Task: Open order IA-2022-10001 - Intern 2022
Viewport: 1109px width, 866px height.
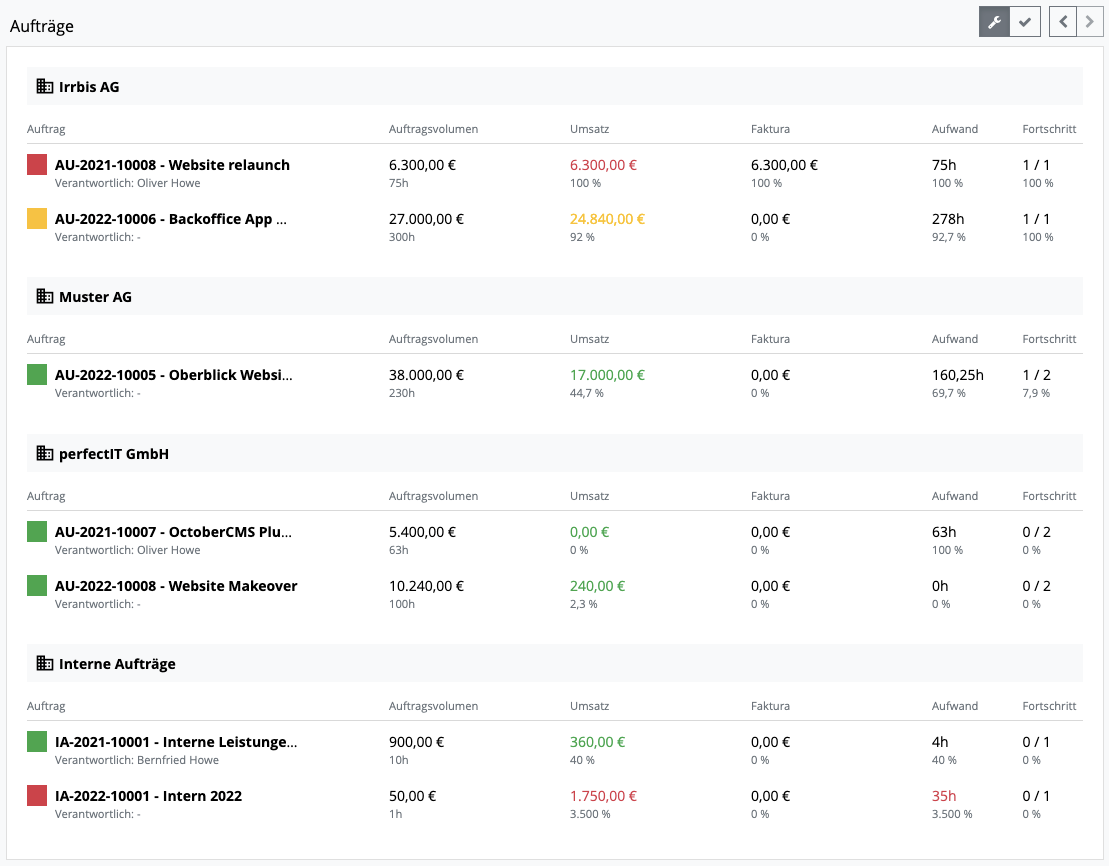Action: (149, 796)
